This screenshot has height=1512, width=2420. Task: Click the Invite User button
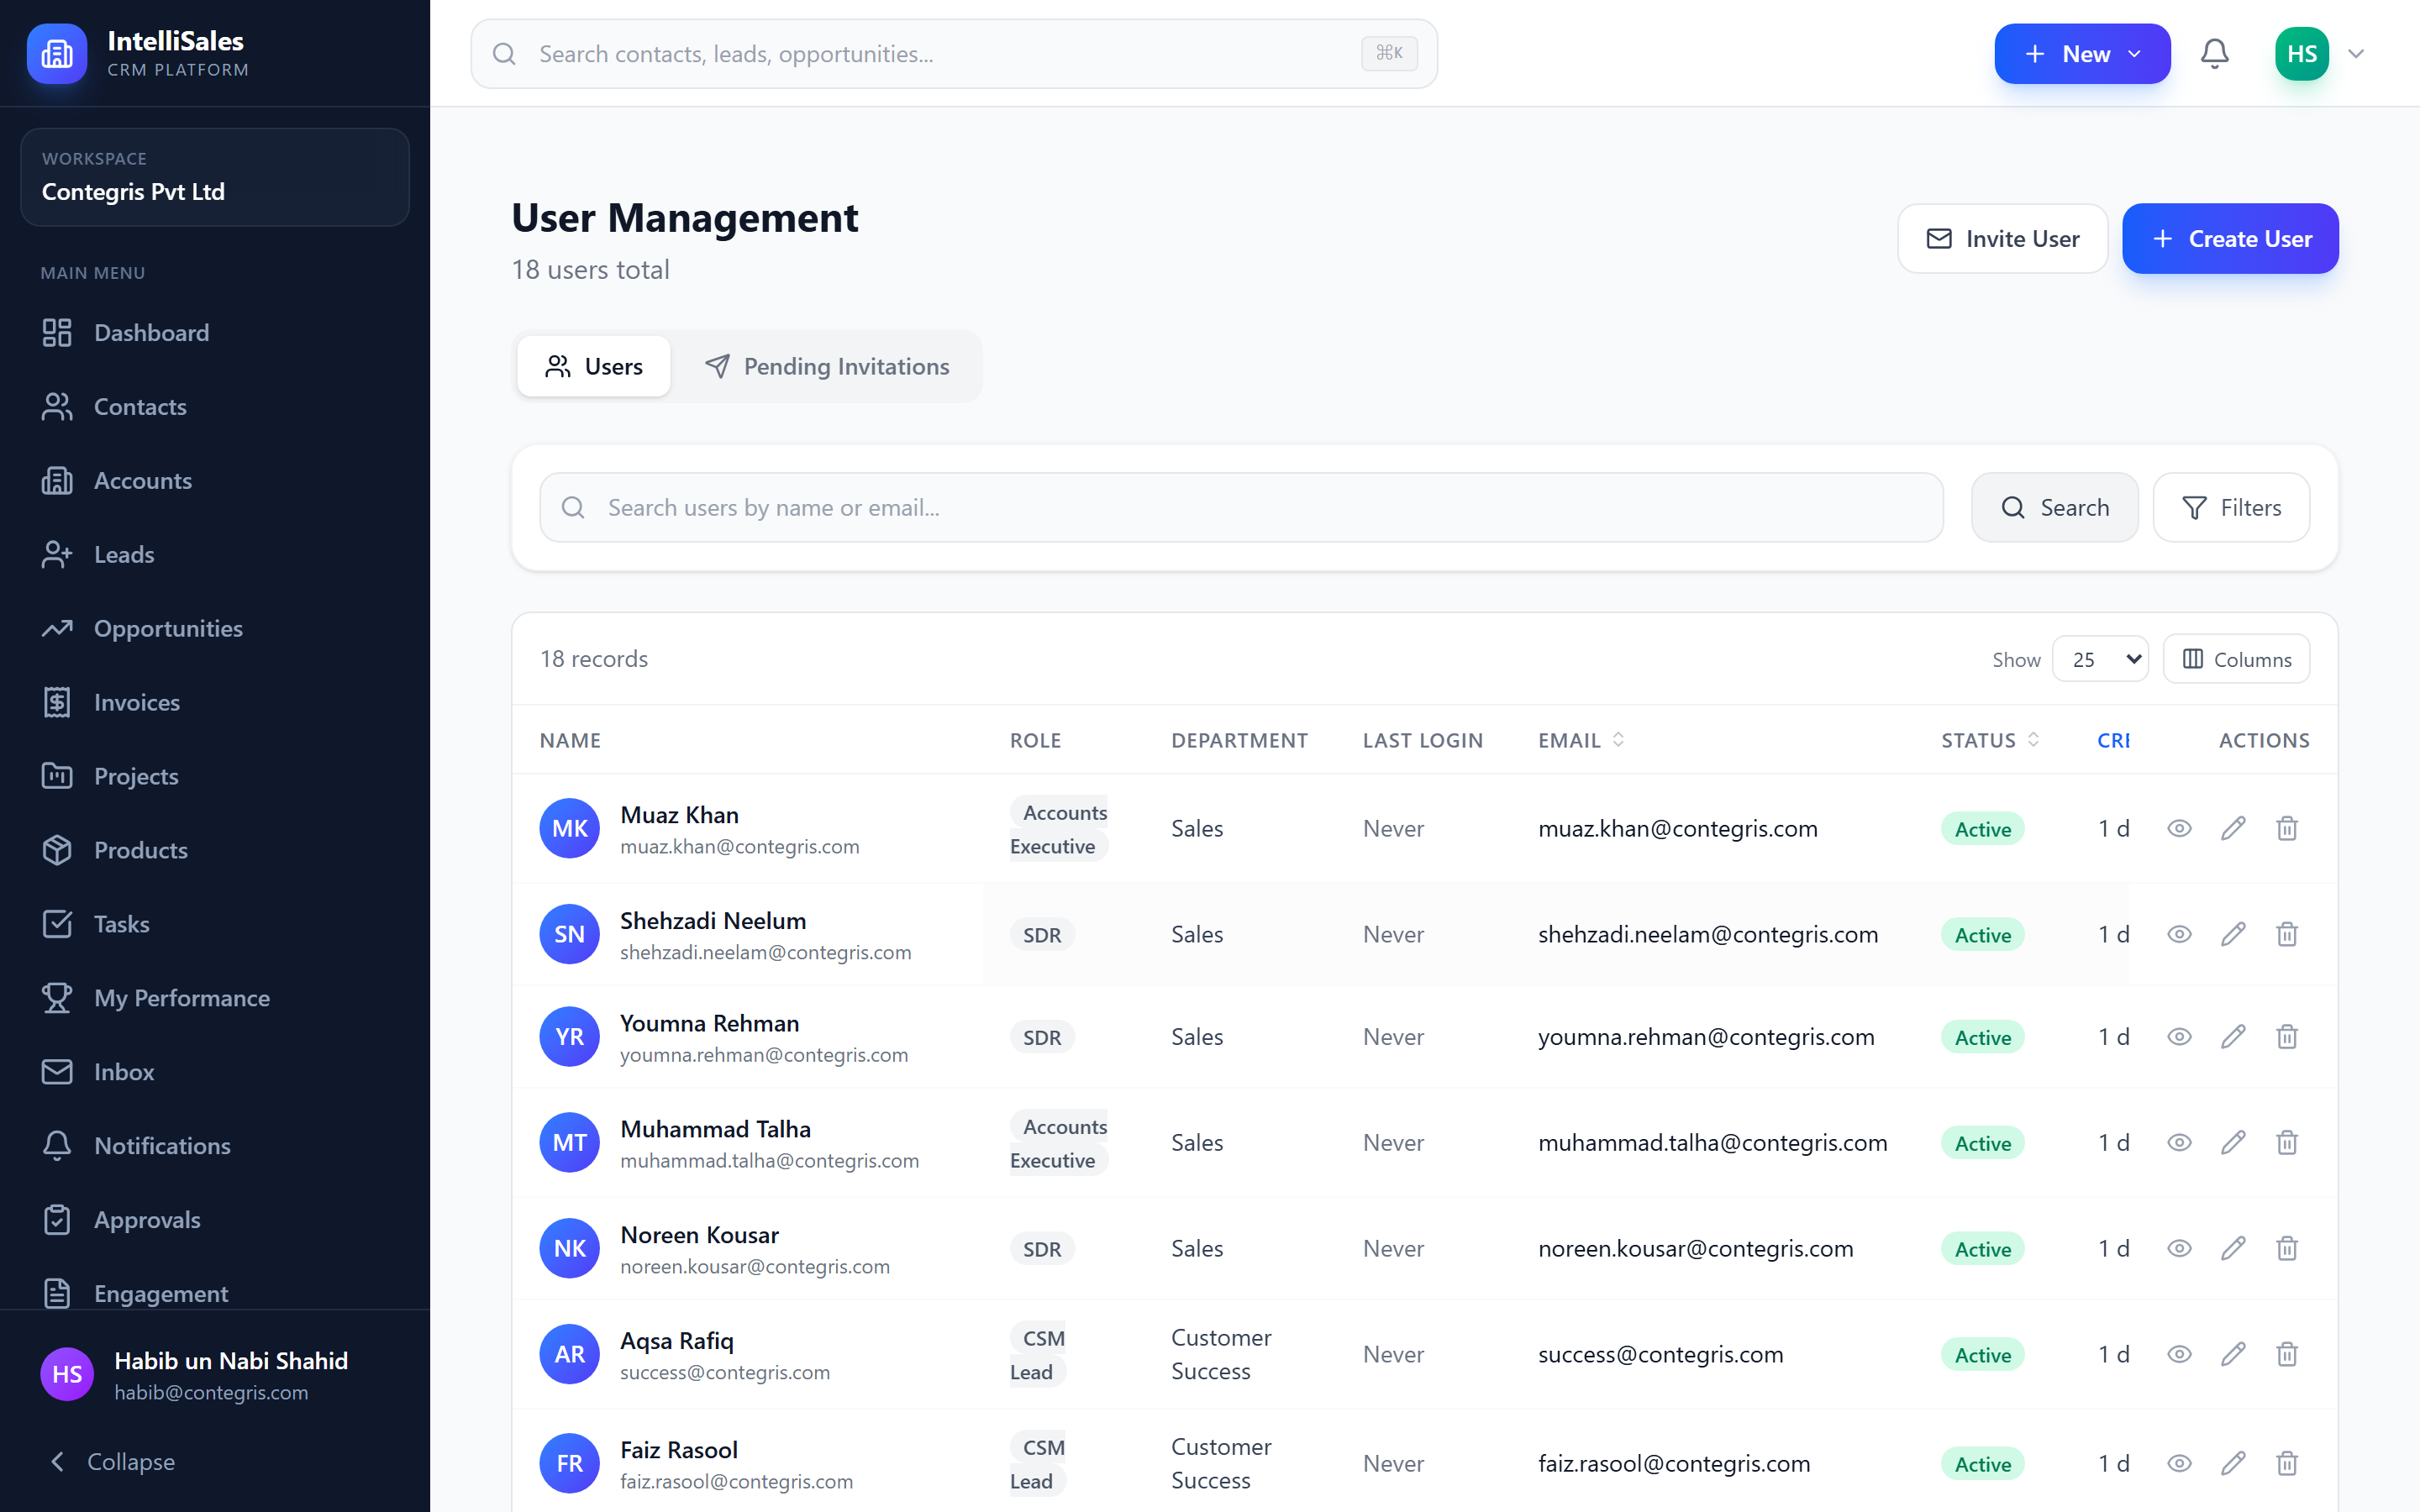[2002, 239]
